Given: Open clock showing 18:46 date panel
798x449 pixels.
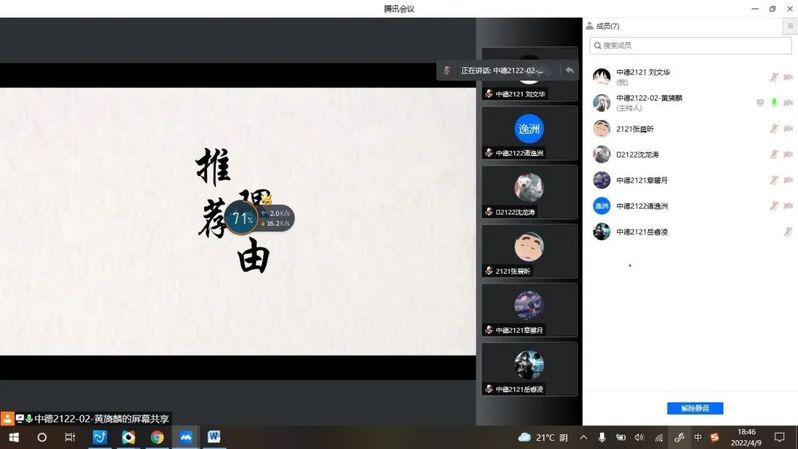Looking at the screenshot, I should click(746, 437).
